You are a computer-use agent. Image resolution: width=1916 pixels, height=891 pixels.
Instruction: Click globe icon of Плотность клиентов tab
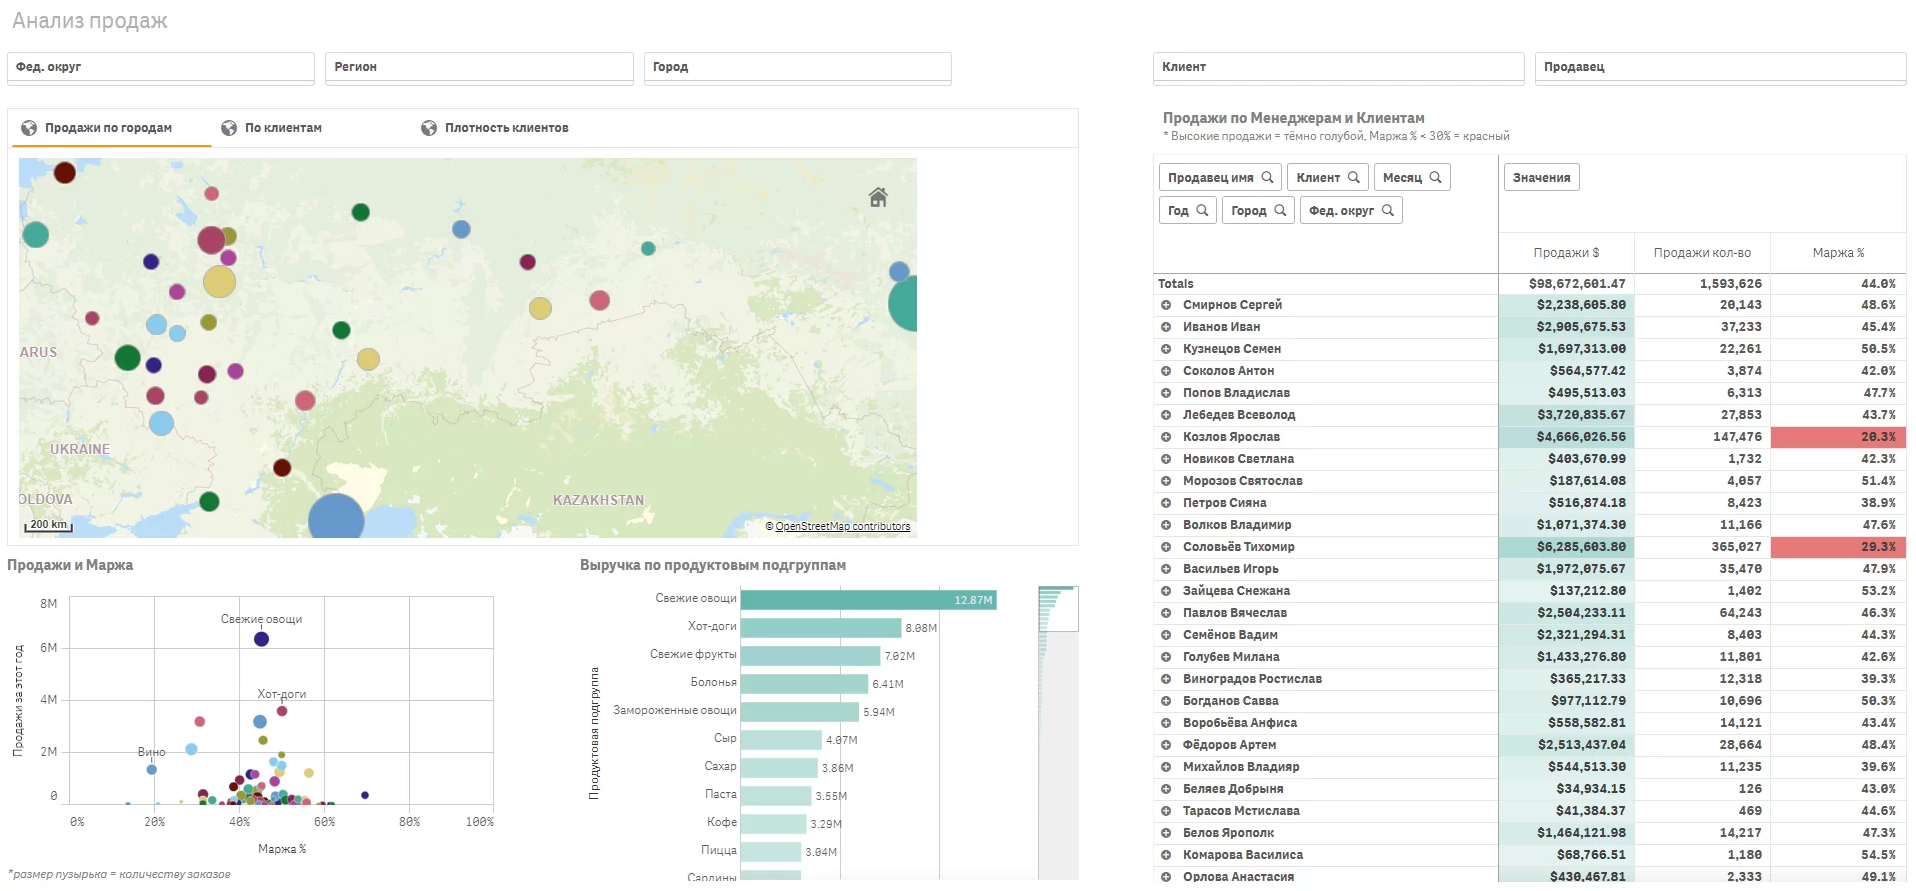(x=429, y=128)
